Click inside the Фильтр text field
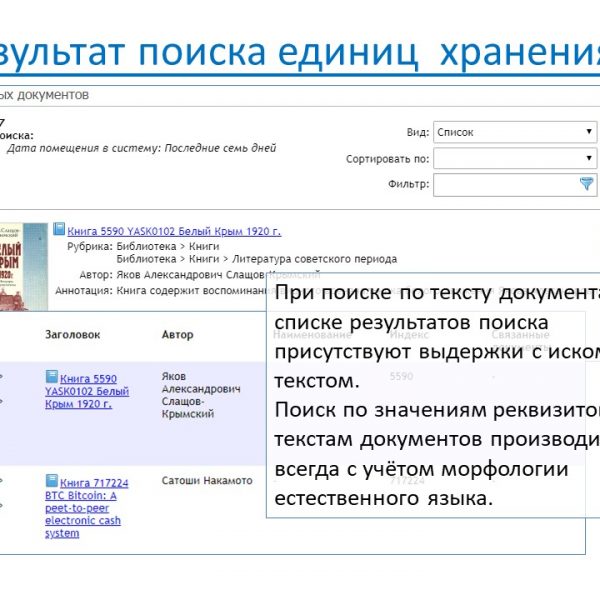The height and width of the screenshot is (600, 600). click(x=504, y=184)
